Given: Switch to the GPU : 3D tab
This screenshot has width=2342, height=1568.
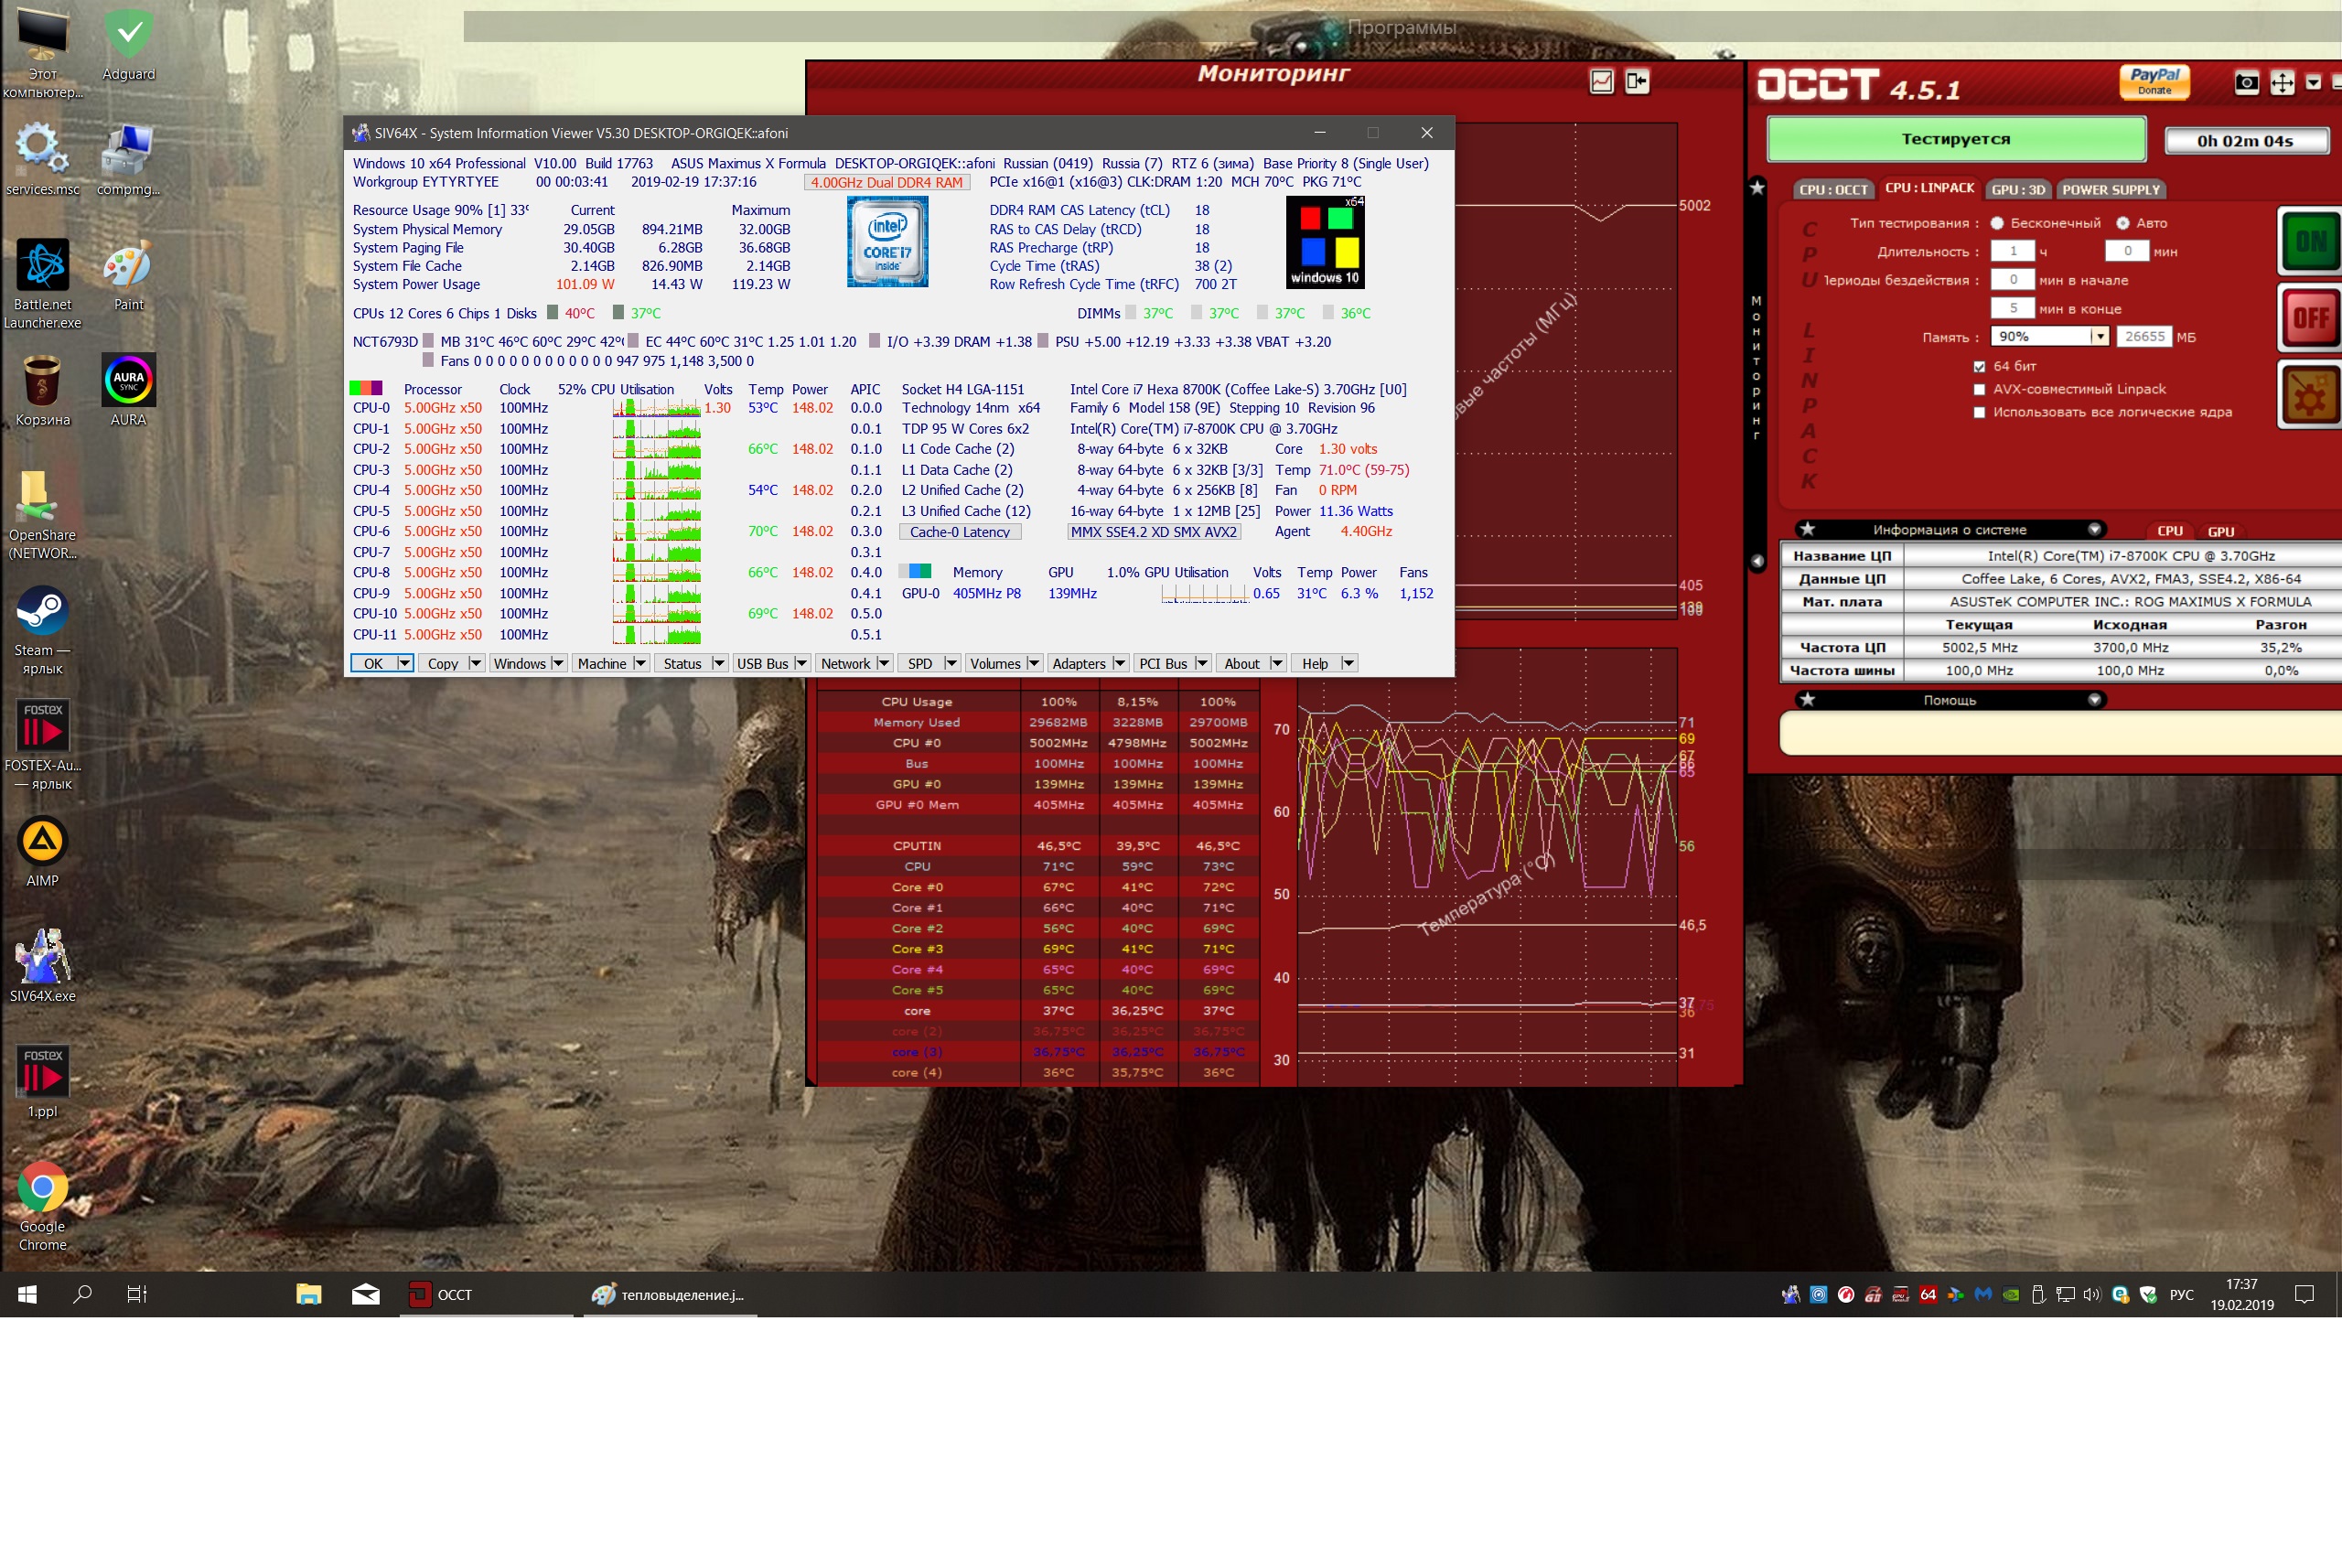Looking at the screenshot, I should click(x=2018, y=189).
